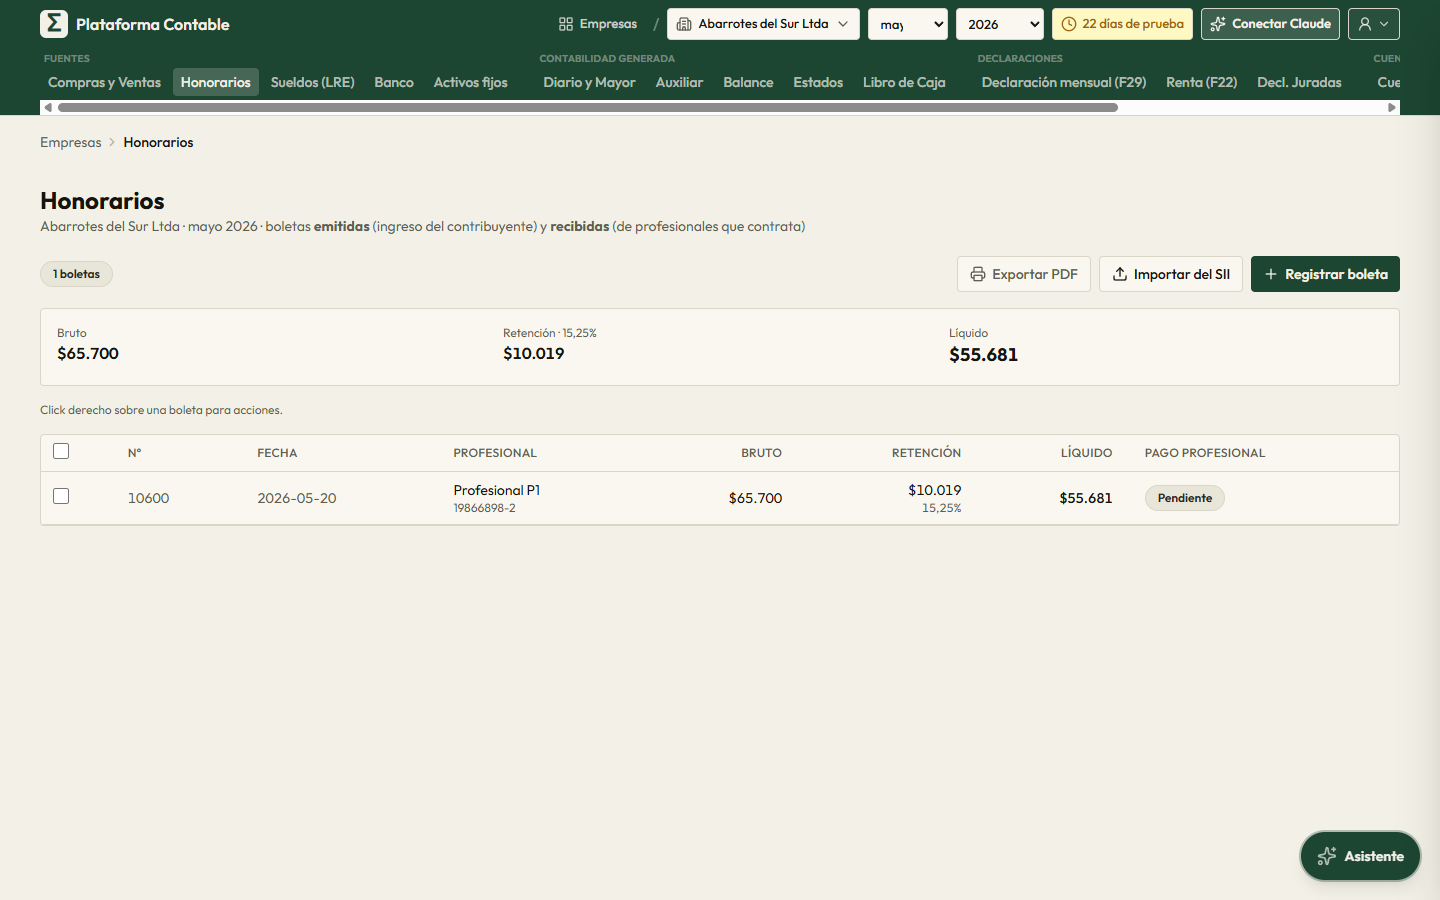Go to the Banco tab
The image size is (1440, 900).
(x=394, y=82)
